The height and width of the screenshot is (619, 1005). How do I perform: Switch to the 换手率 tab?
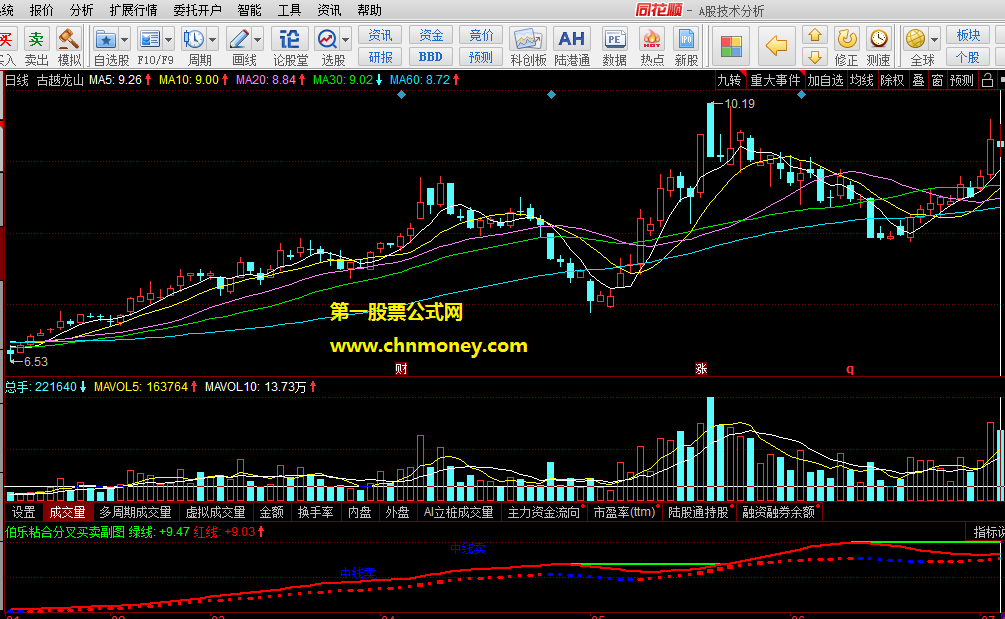point(315,512)
